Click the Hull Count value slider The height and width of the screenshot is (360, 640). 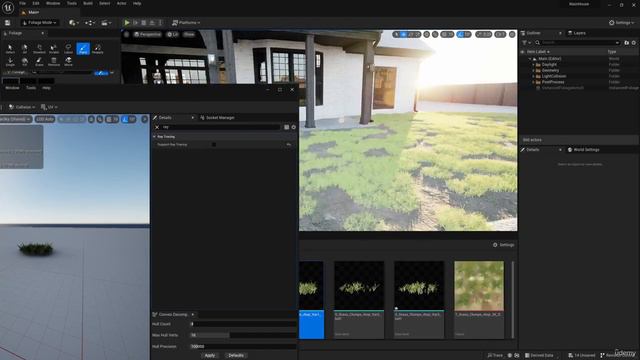243,324
